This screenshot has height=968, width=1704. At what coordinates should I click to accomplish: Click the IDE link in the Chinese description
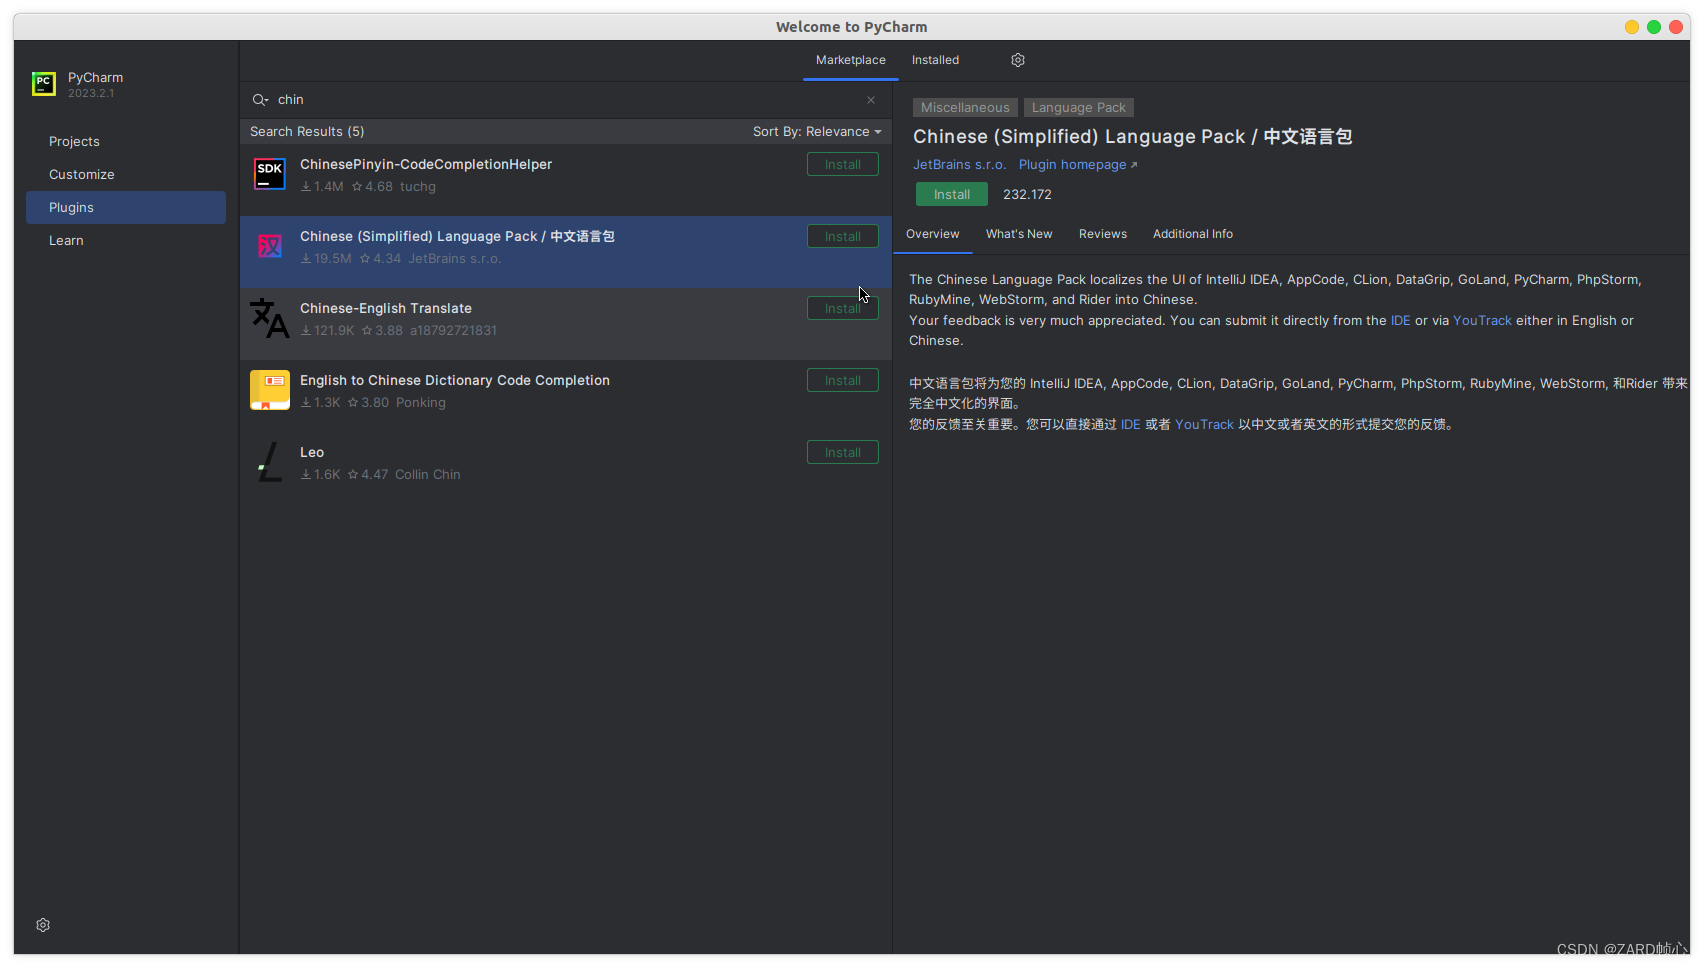click(x=1131, y=425)
